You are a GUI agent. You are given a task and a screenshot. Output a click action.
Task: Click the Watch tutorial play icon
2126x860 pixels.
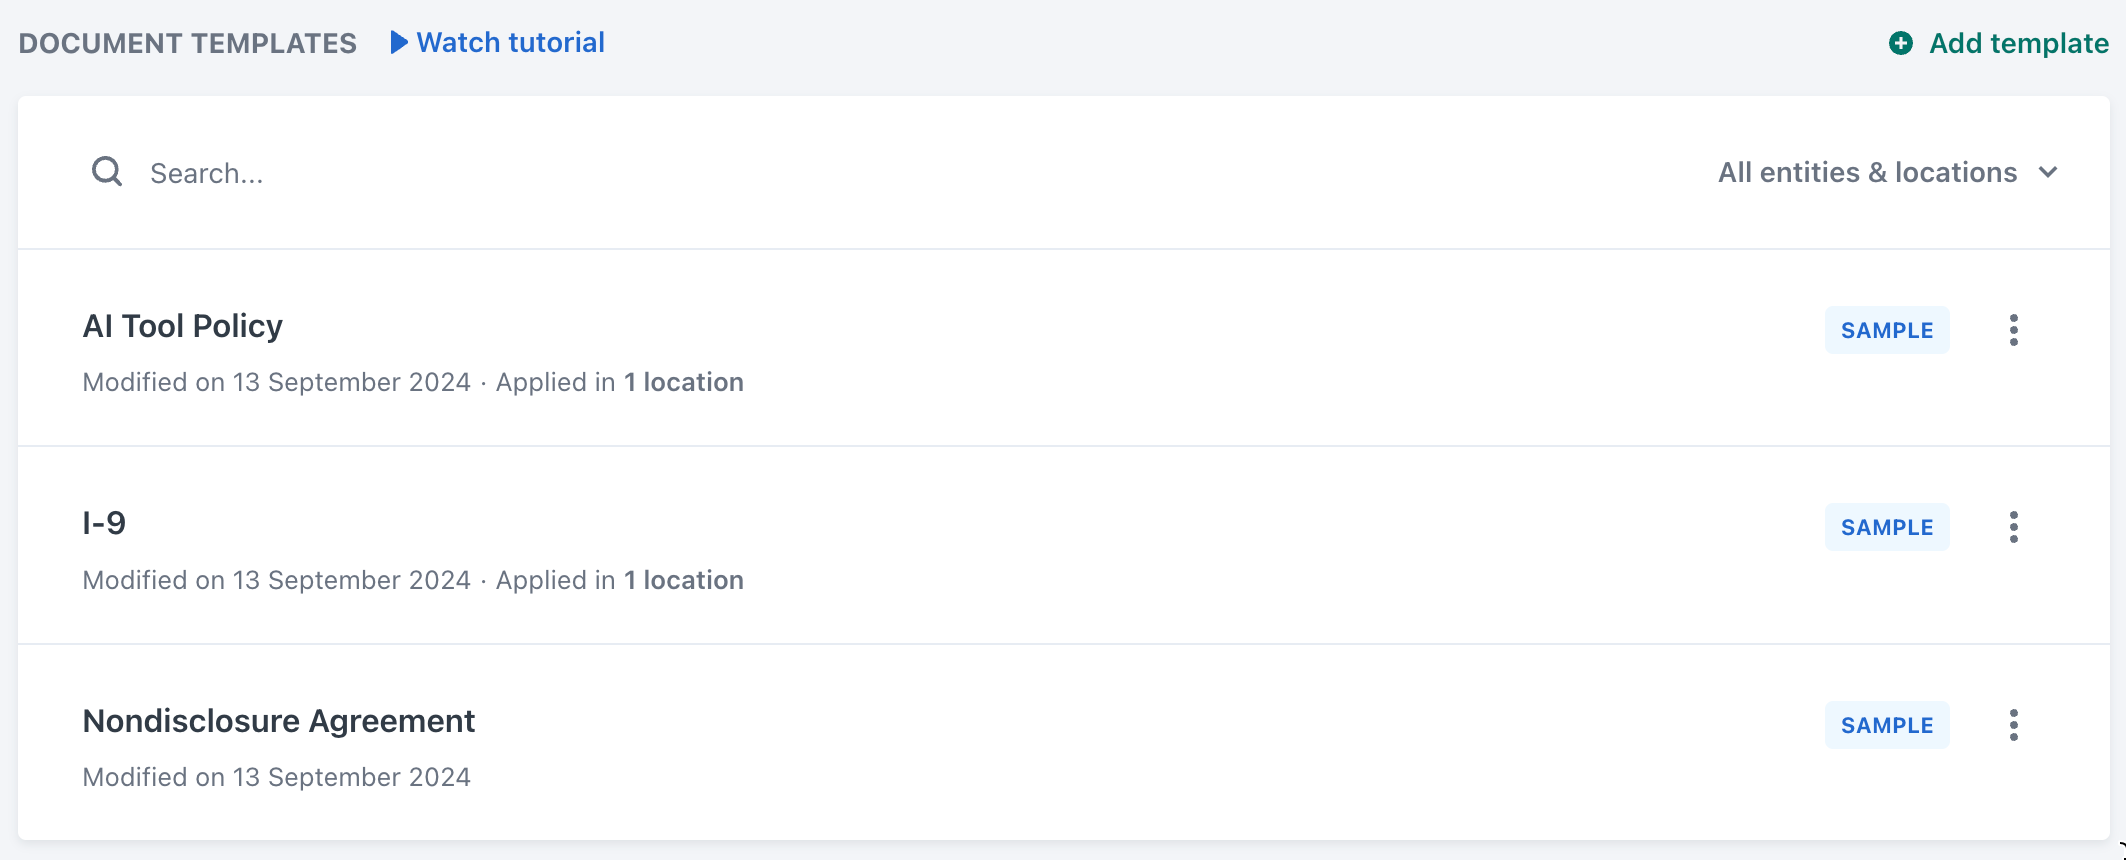tap(399, 42)
